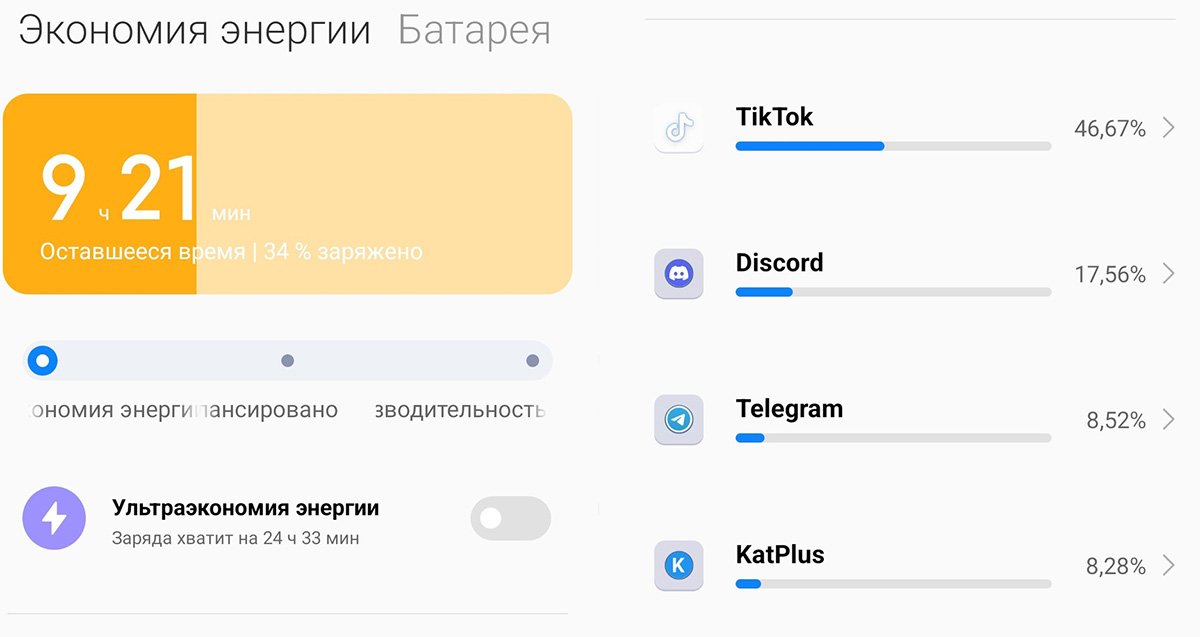Open the Ультраэкономия энергии label
Image resolution: width=1200 pixels, height=637 pixels.
[x=246, y=508]
